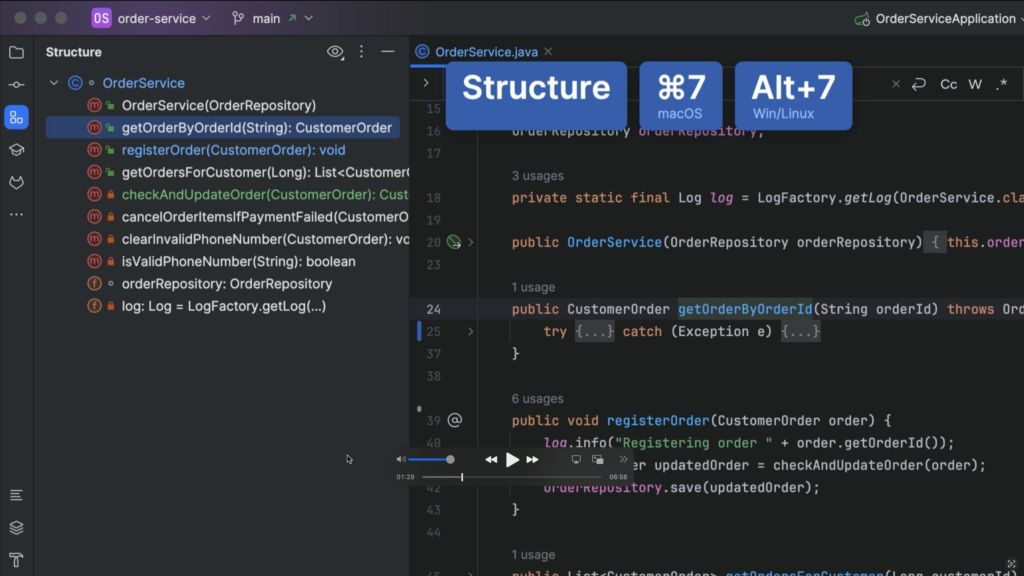The width and height of the screenshot is (1024, 576).
Task: Click the AirPlay icon in video controls
Action: (x=576, y=460)
